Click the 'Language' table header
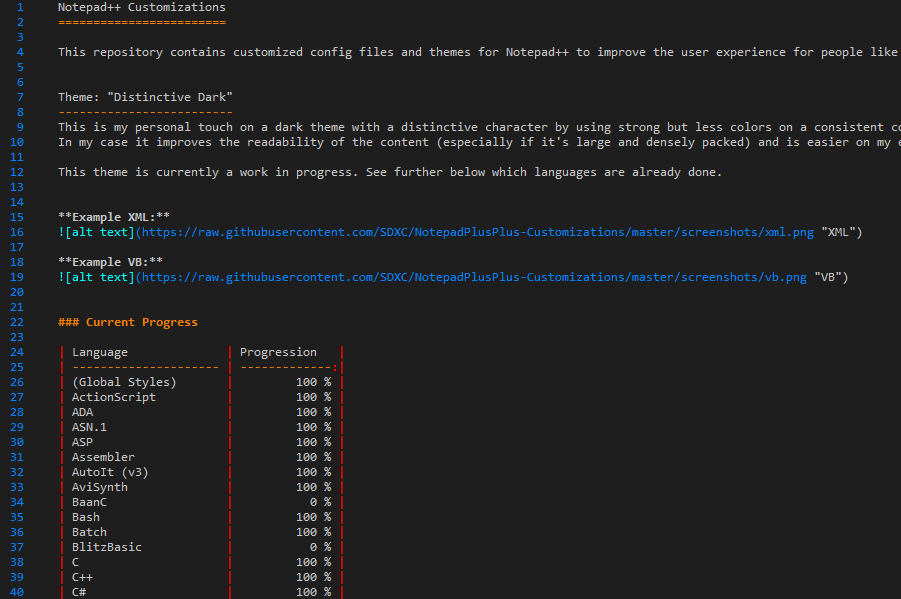 coord(100,352)
